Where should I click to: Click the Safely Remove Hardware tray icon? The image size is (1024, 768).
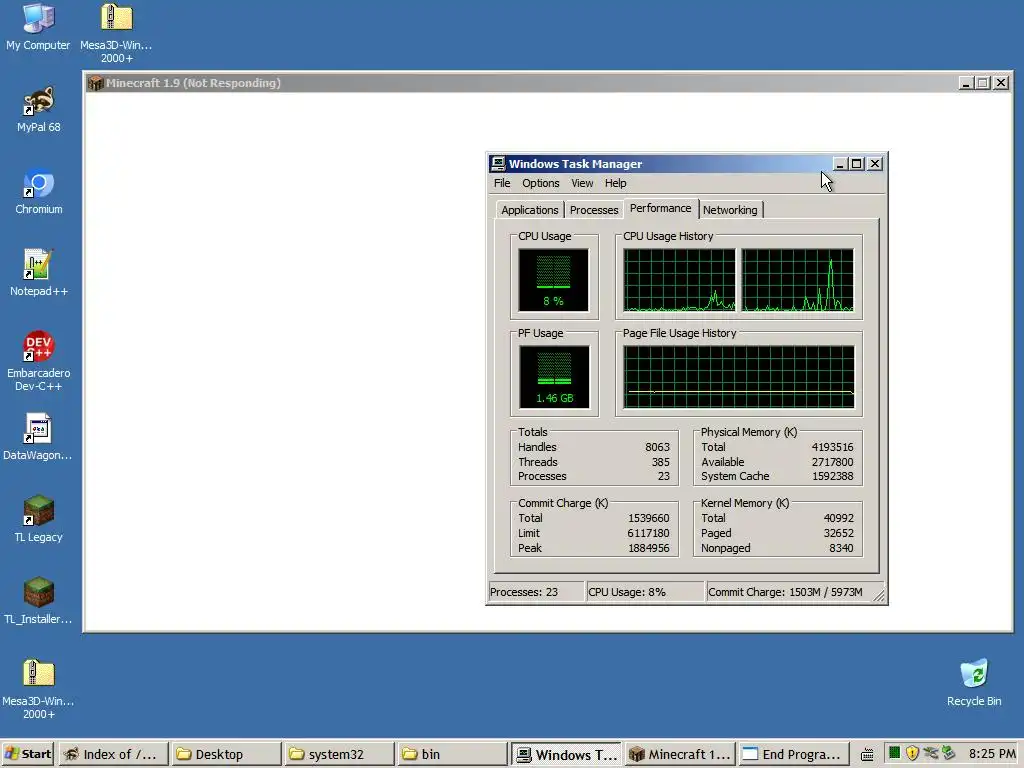tap(948, 753)
